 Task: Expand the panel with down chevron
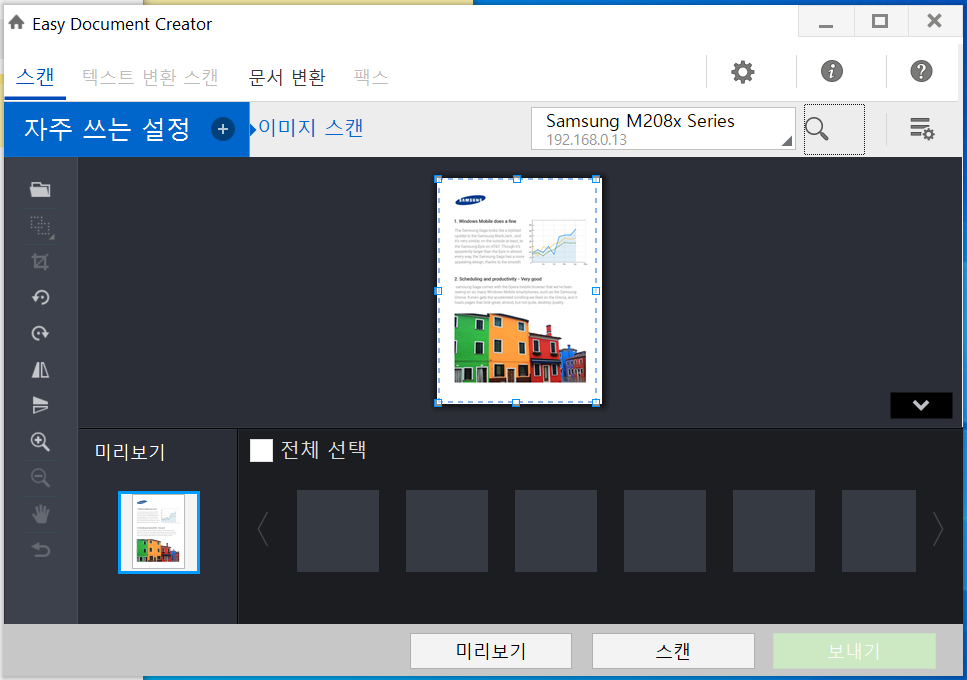921,405
